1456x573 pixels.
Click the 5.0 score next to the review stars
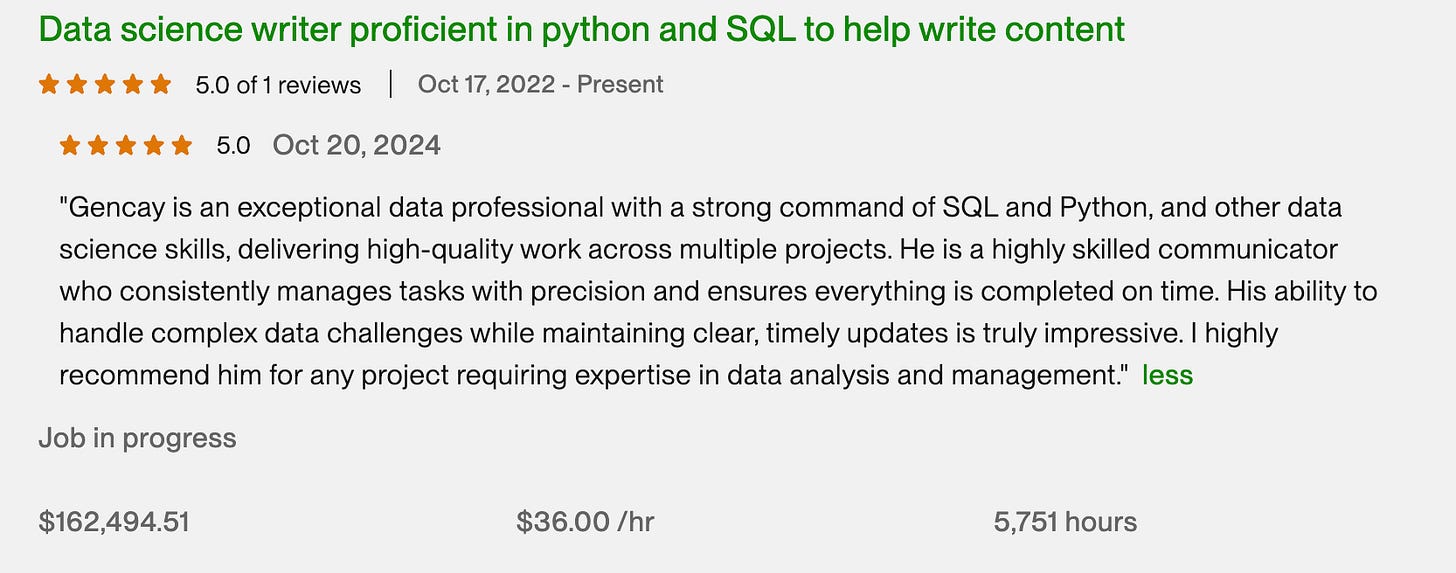(233, 146)
